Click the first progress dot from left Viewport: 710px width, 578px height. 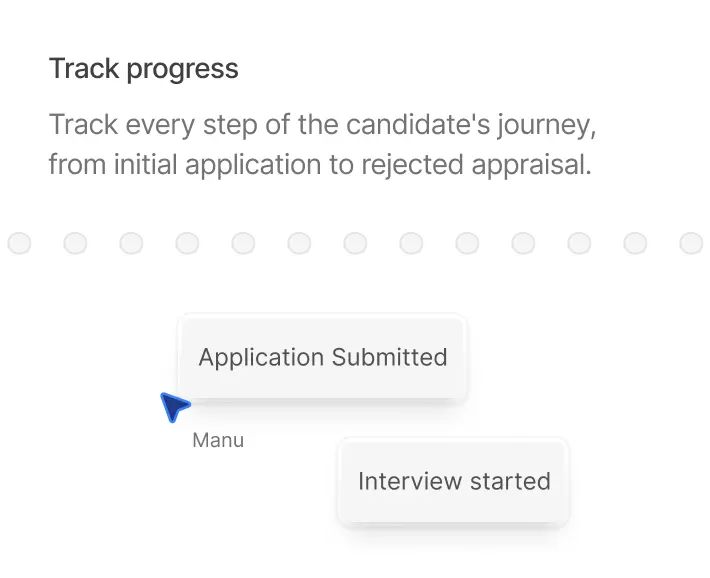[19, 243]
